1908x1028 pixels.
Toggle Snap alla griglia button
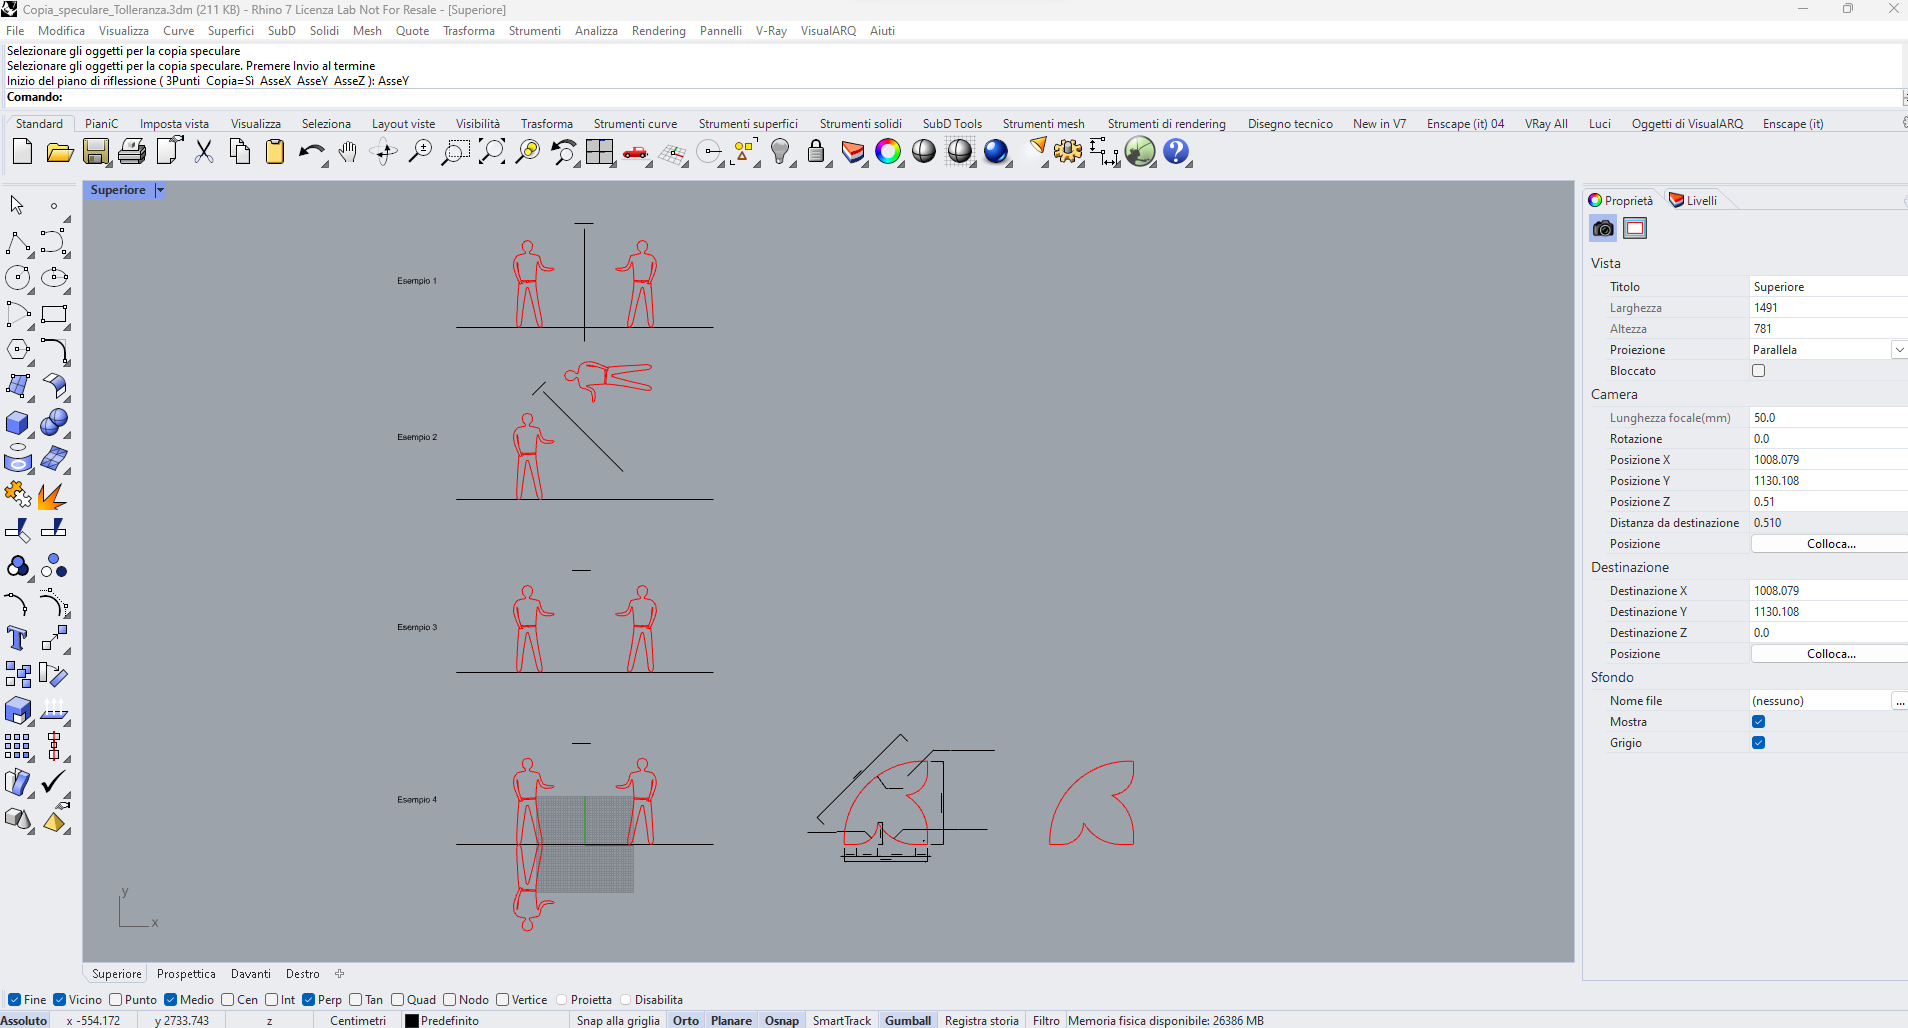point(618,1021)
